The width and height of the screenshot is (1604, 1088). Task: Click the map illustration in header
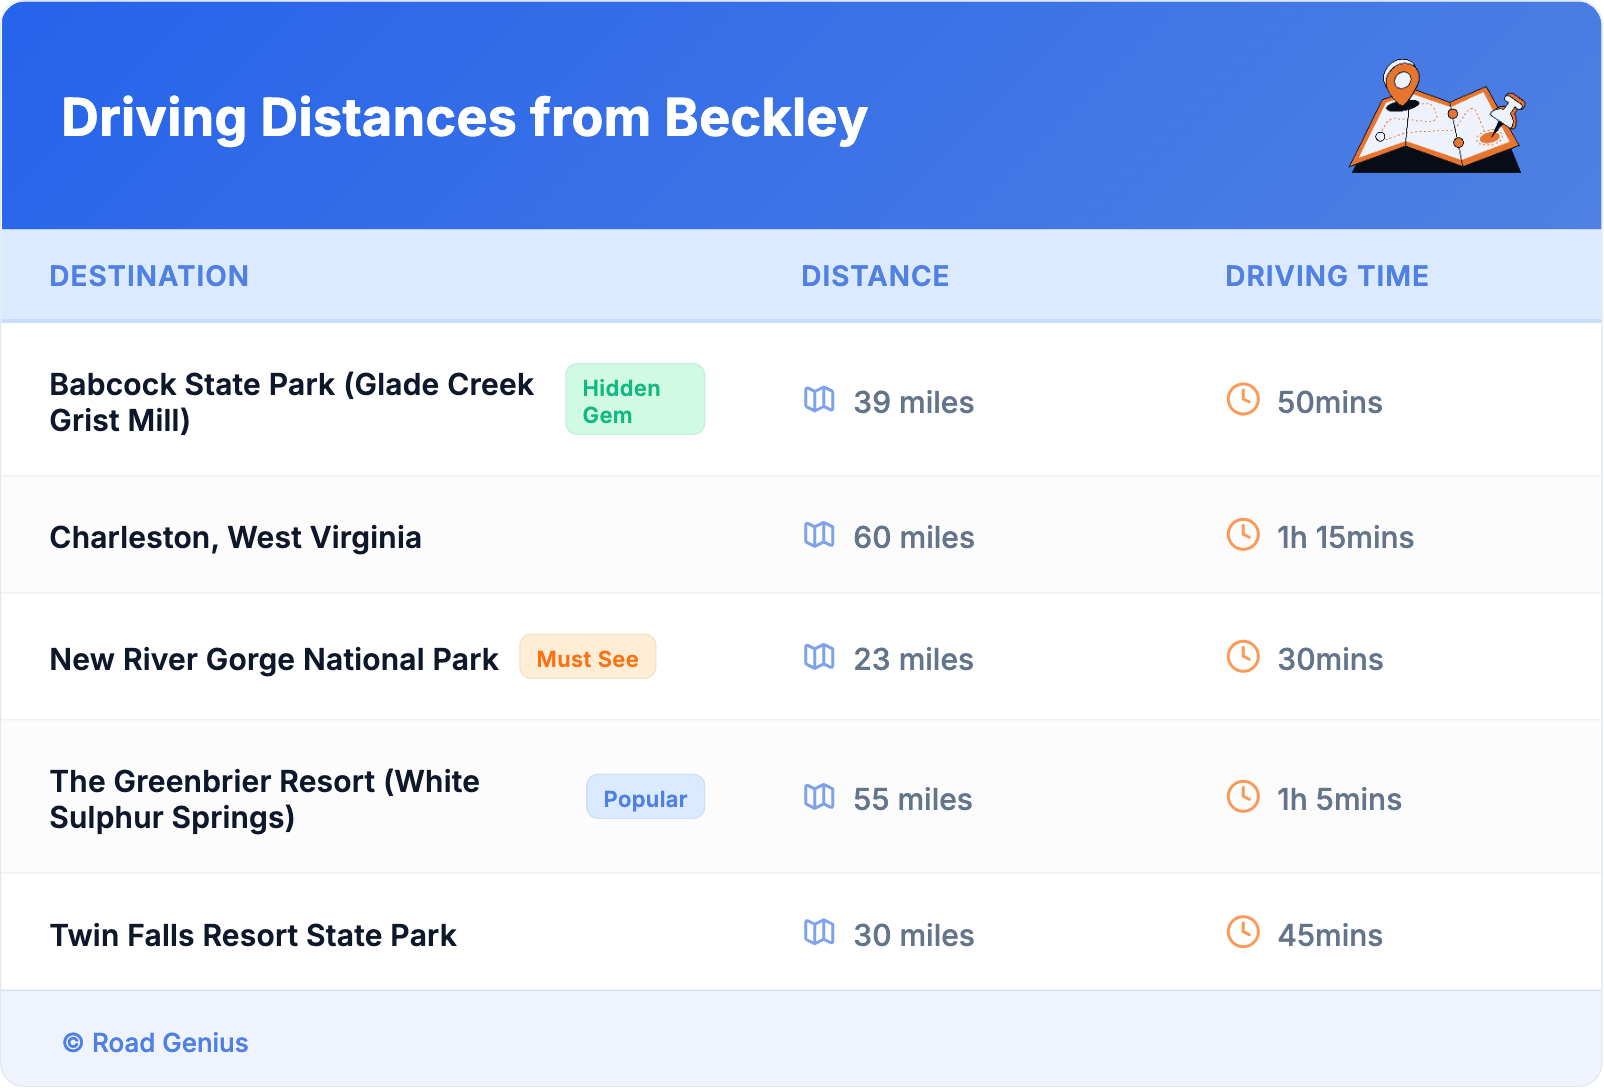click(x=1437, y=117)
